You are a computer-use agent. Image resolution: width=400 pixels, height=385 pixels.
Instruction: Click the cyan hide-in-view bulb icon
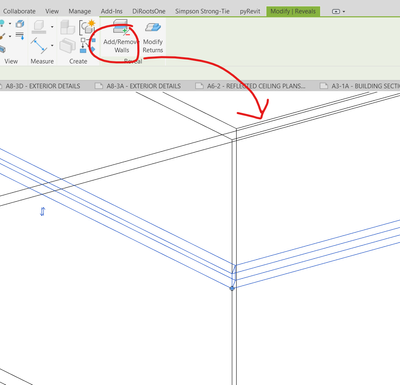point(2,23)
